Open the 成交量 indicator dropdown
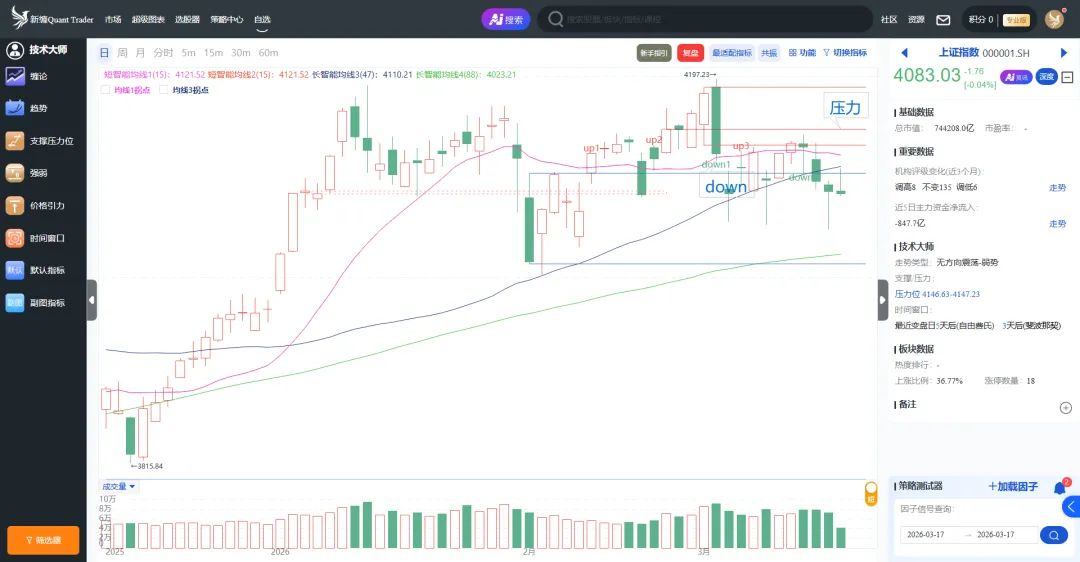1080x562 pixels. point(119,487)
